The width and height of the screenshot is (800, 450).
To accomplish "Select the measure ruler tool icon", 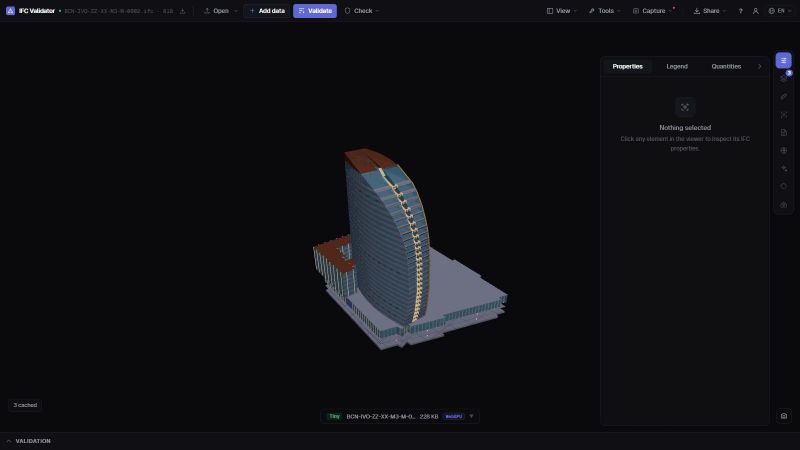I will pos(784,96).
